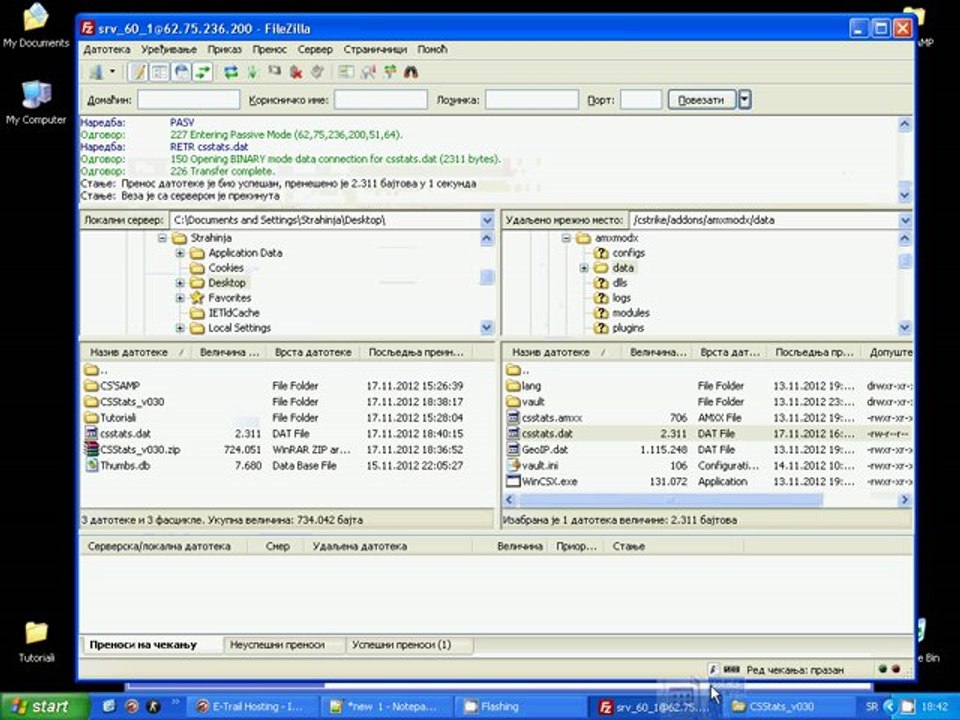Click the cancel current operation icon

274,72
